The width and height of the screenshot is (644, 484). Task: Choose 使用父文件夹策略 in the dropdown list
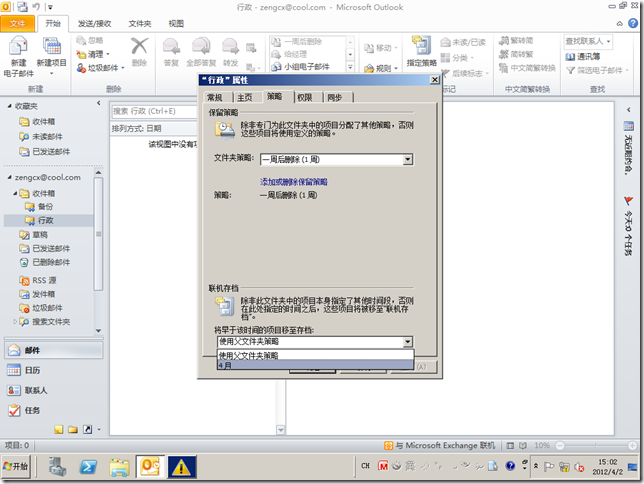[x=315, y=355]
